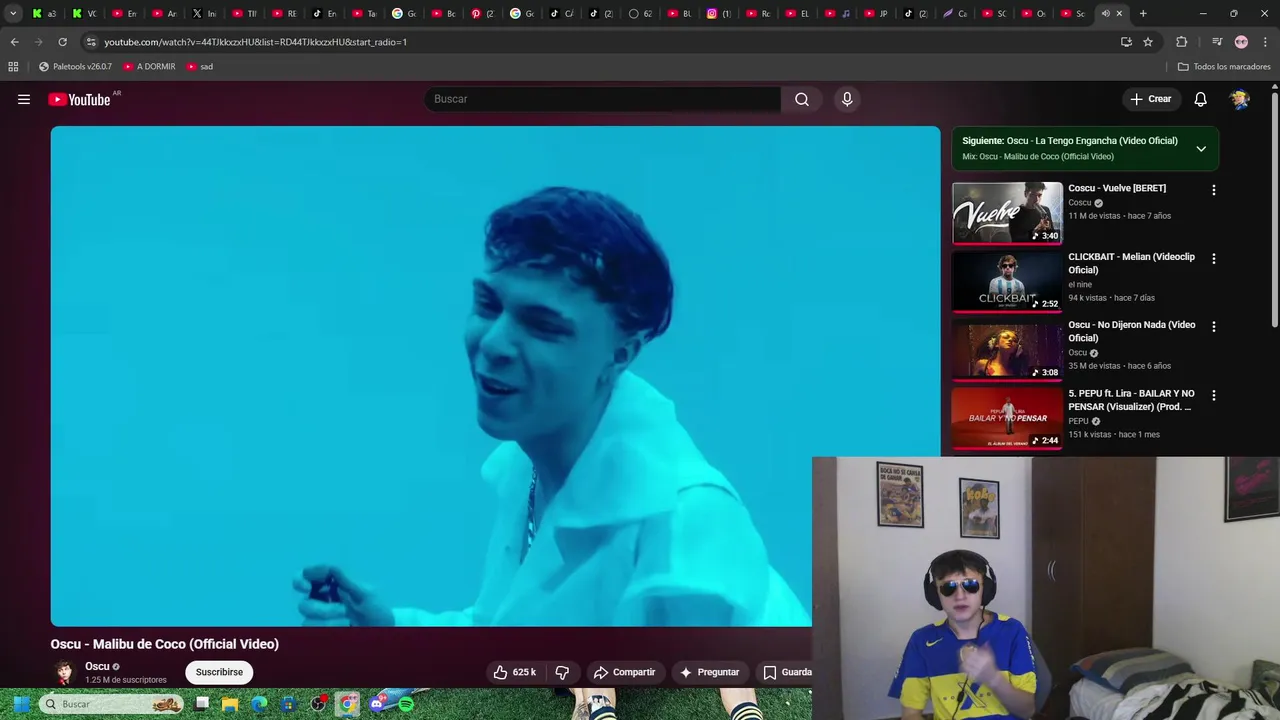The height and width of the screenshot is (720, 1280).
Task: Open options for PEPU ft. Lira video
Action: [1214, 395]
